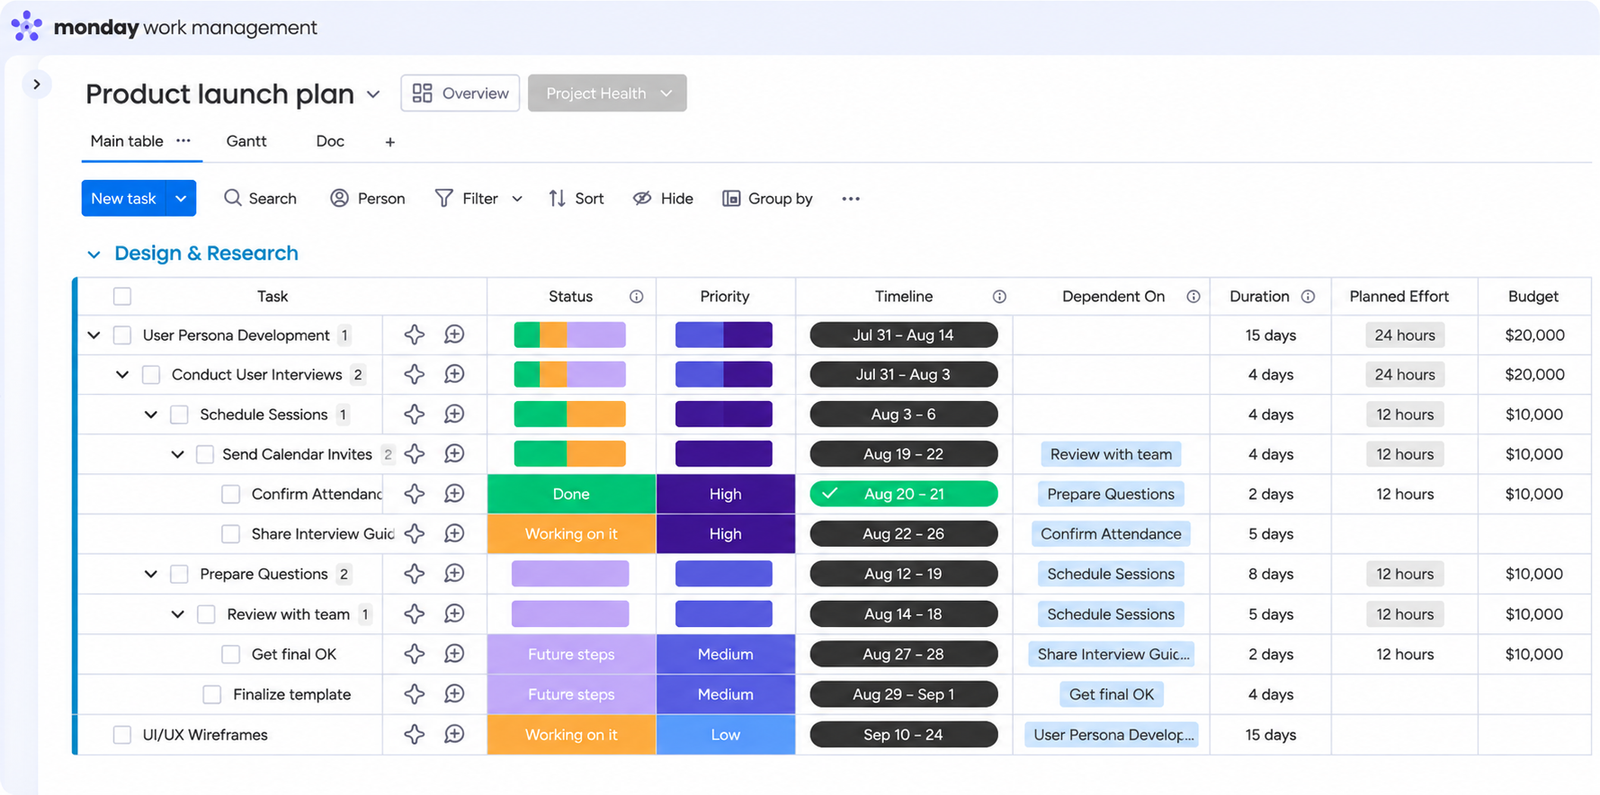The width and height of the screenshot is (1600, 795).
Task: Click the monday logo icon
Action: 27,26
